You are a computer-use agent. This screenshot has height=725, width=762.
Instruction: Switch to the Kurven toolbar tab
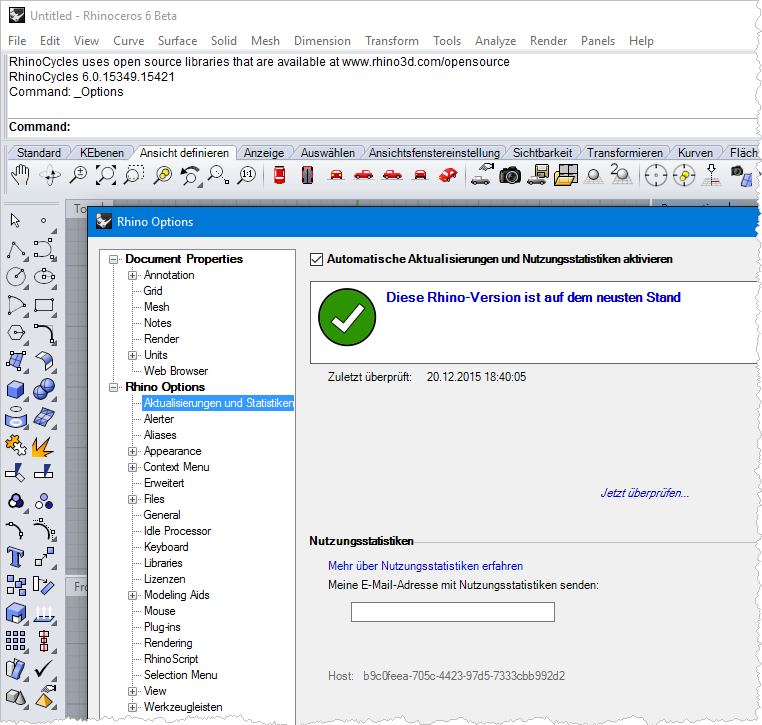coord(695,153)
